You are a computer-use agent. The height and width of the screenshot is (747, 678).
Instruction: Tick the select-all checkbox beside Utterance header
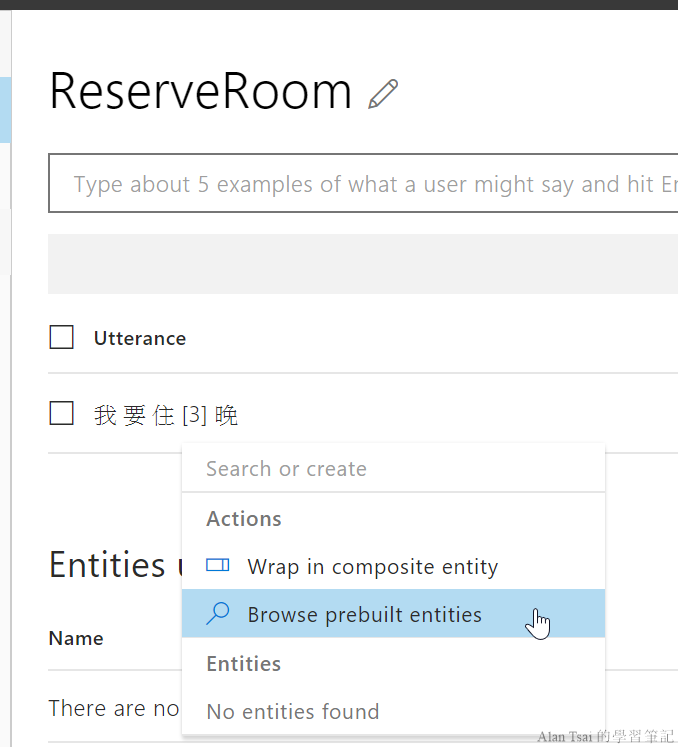62,338
